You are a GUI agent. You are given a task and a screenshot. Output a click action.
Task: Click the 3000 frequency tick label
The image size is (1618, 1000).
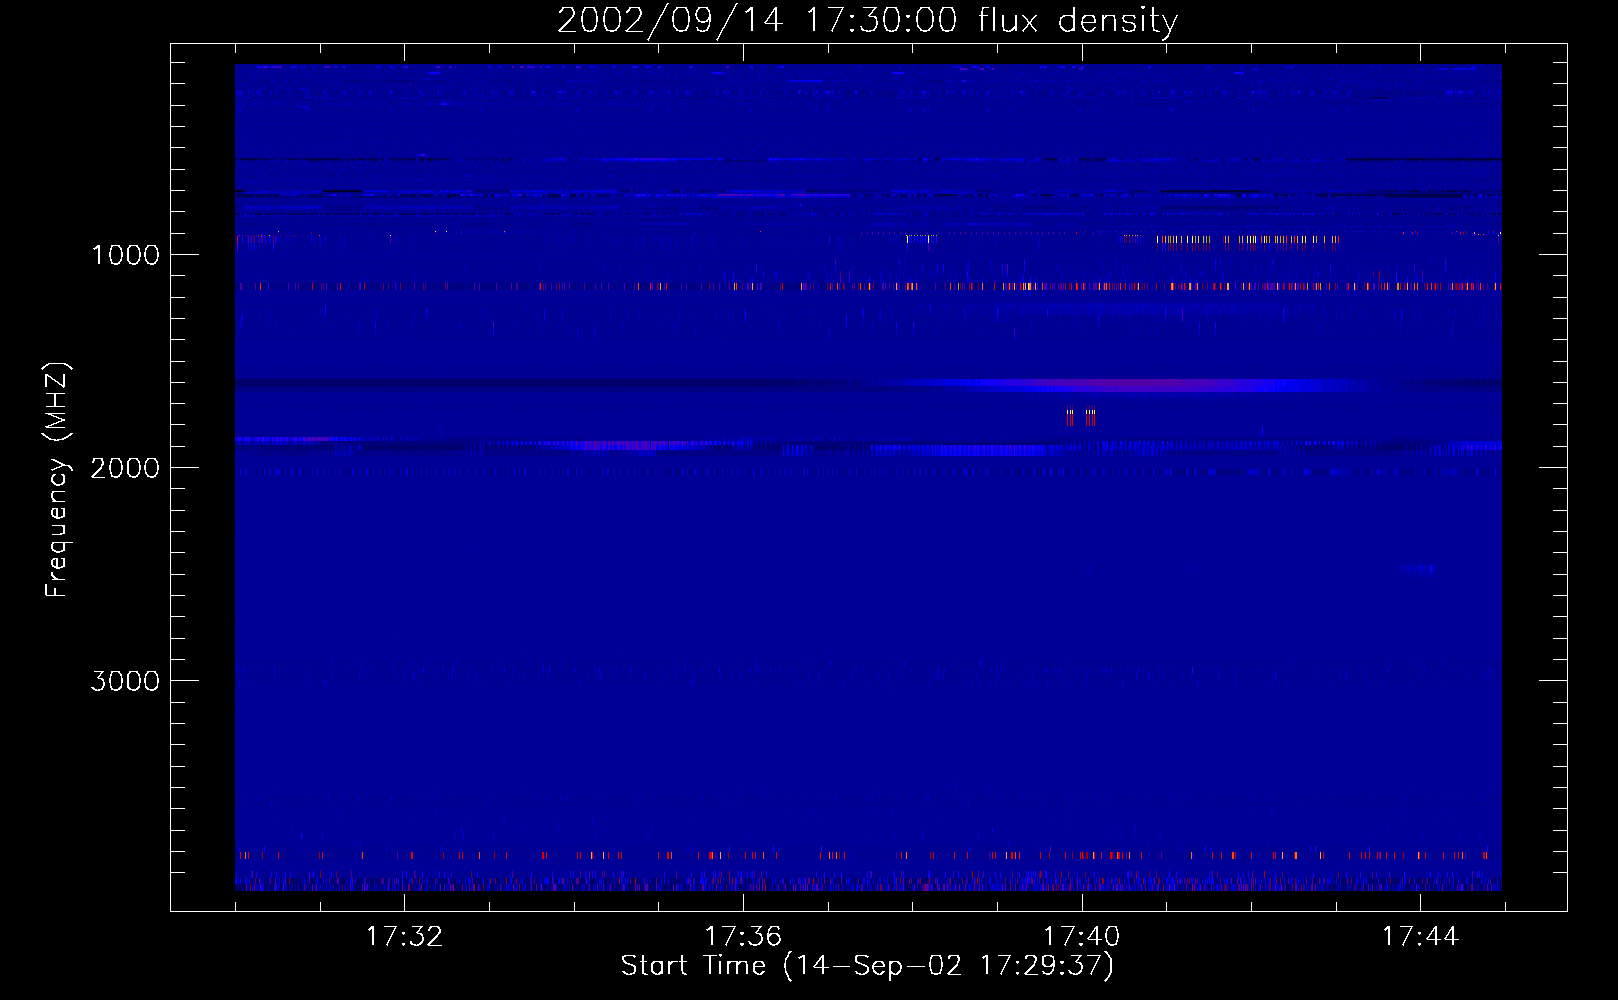tap(125, 681)
